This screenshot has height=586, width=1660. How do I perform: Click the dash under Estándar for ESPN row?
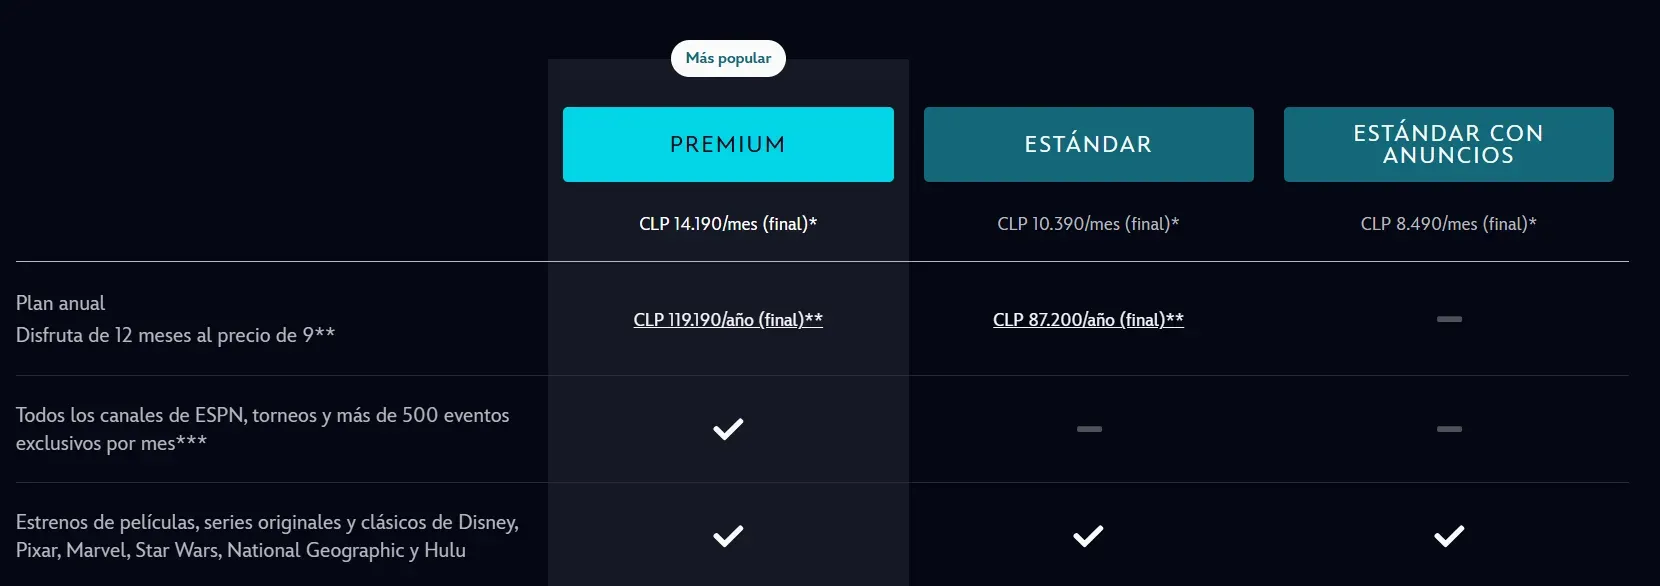pyautogui.click(x=1088, y=429)
